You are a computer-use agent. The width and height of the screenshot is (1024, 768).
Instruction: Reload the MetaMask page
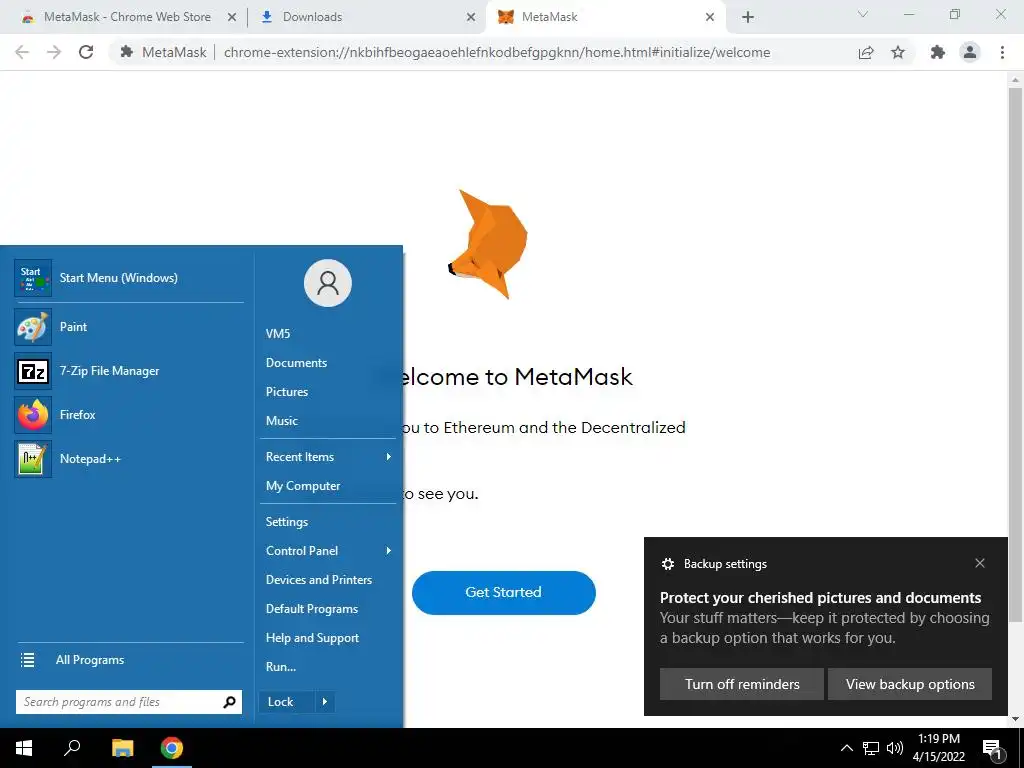86,52
